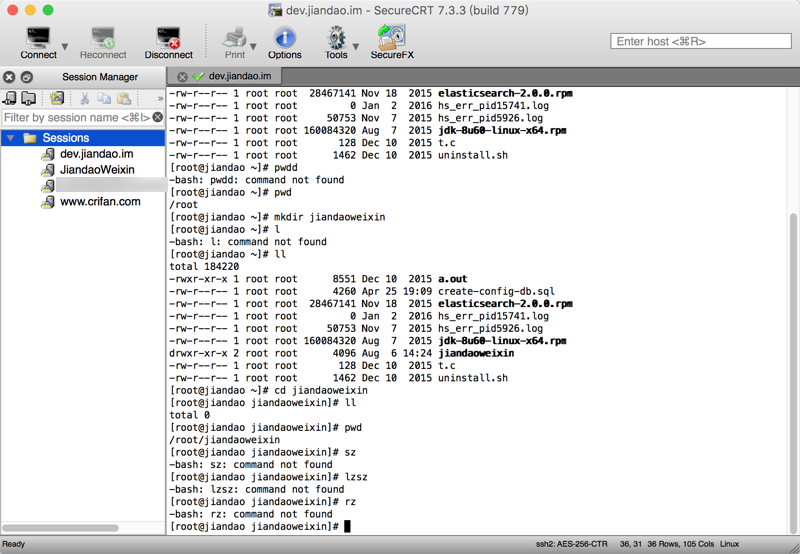Click the Tools gear icon
Screen dimensions: 800x554
336,38
